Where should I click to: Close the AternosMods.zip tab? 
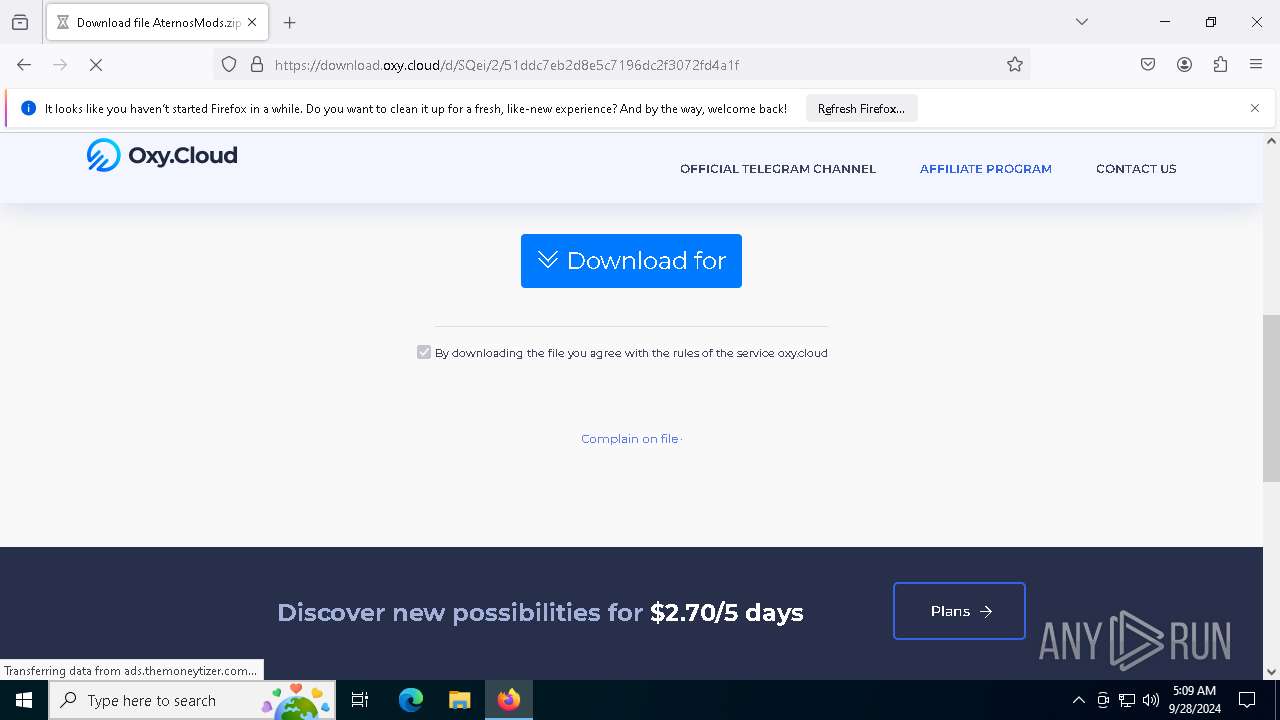(252, 22)
